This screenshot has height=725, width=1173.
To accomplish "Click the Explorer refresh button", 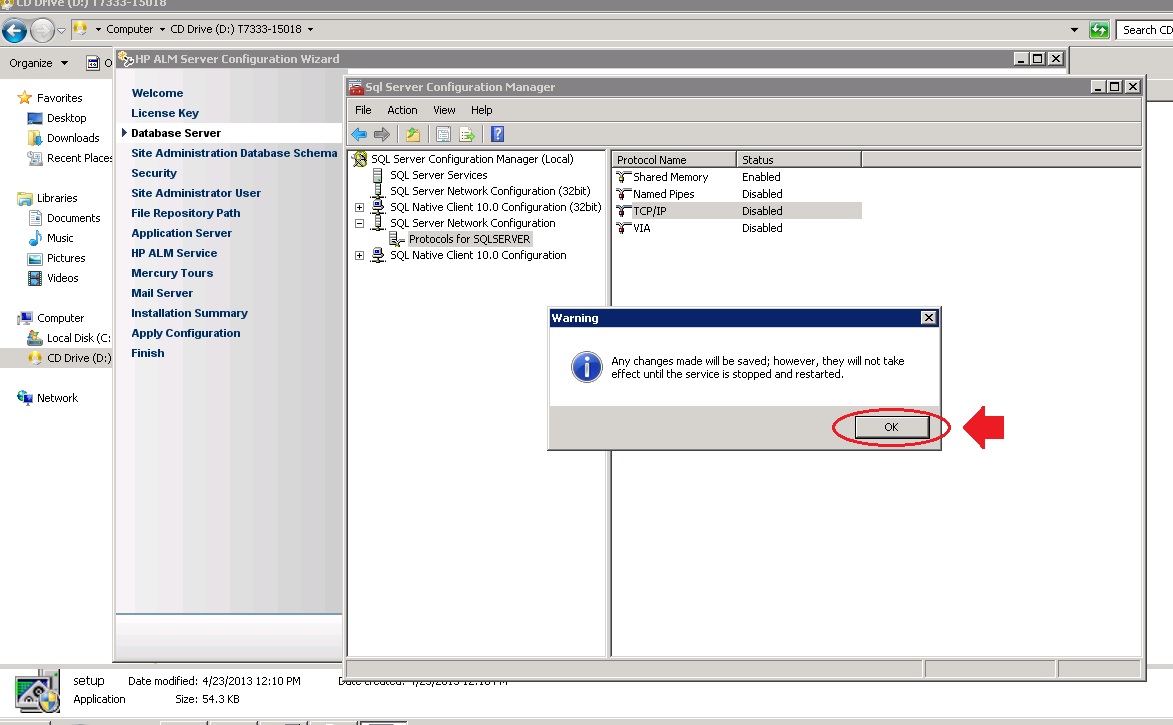I will click(1098, 30).
